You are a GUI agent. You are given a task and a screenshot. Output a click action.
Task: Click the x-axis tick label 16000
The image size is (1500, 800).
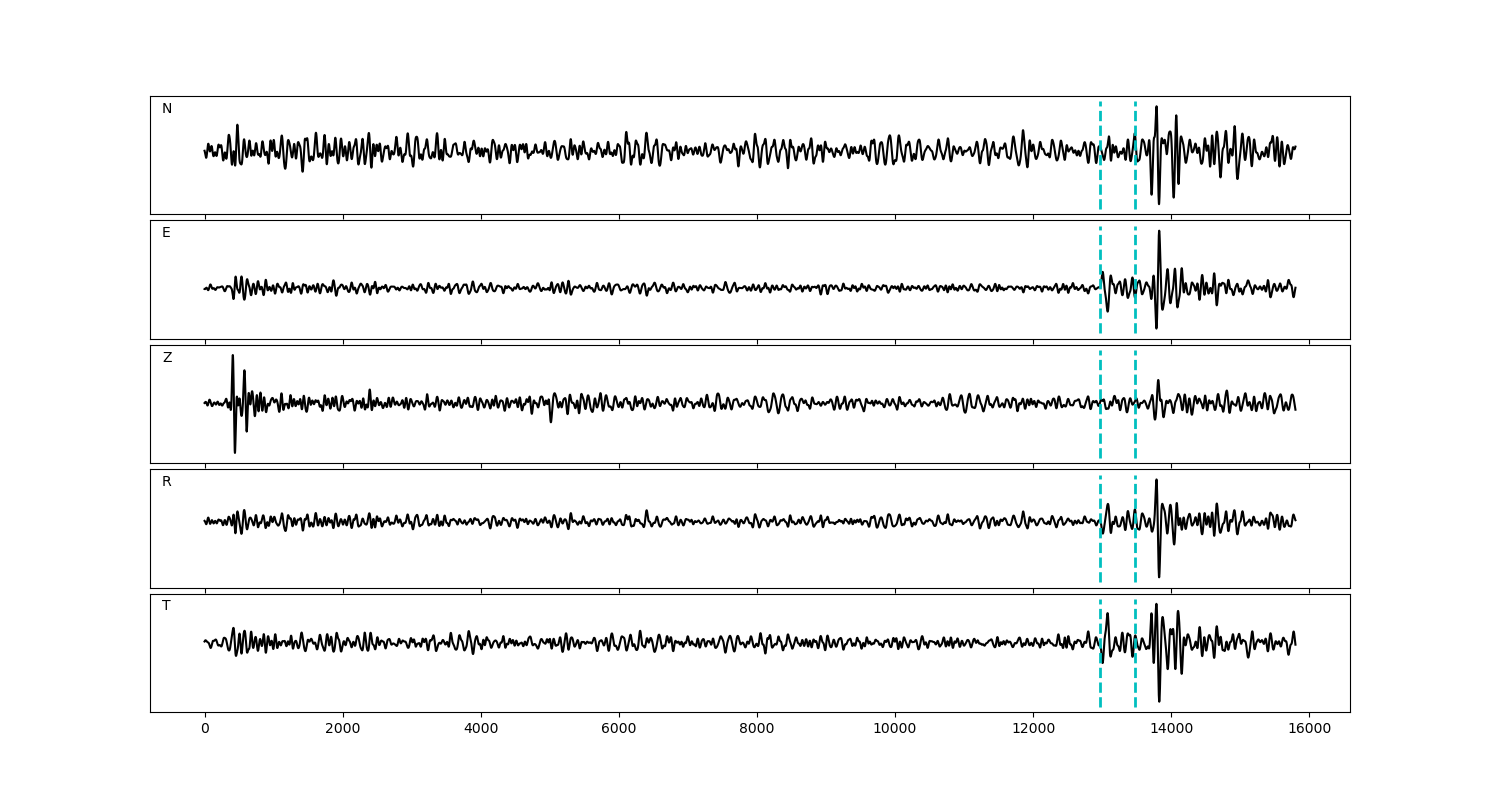point(1309,729)
